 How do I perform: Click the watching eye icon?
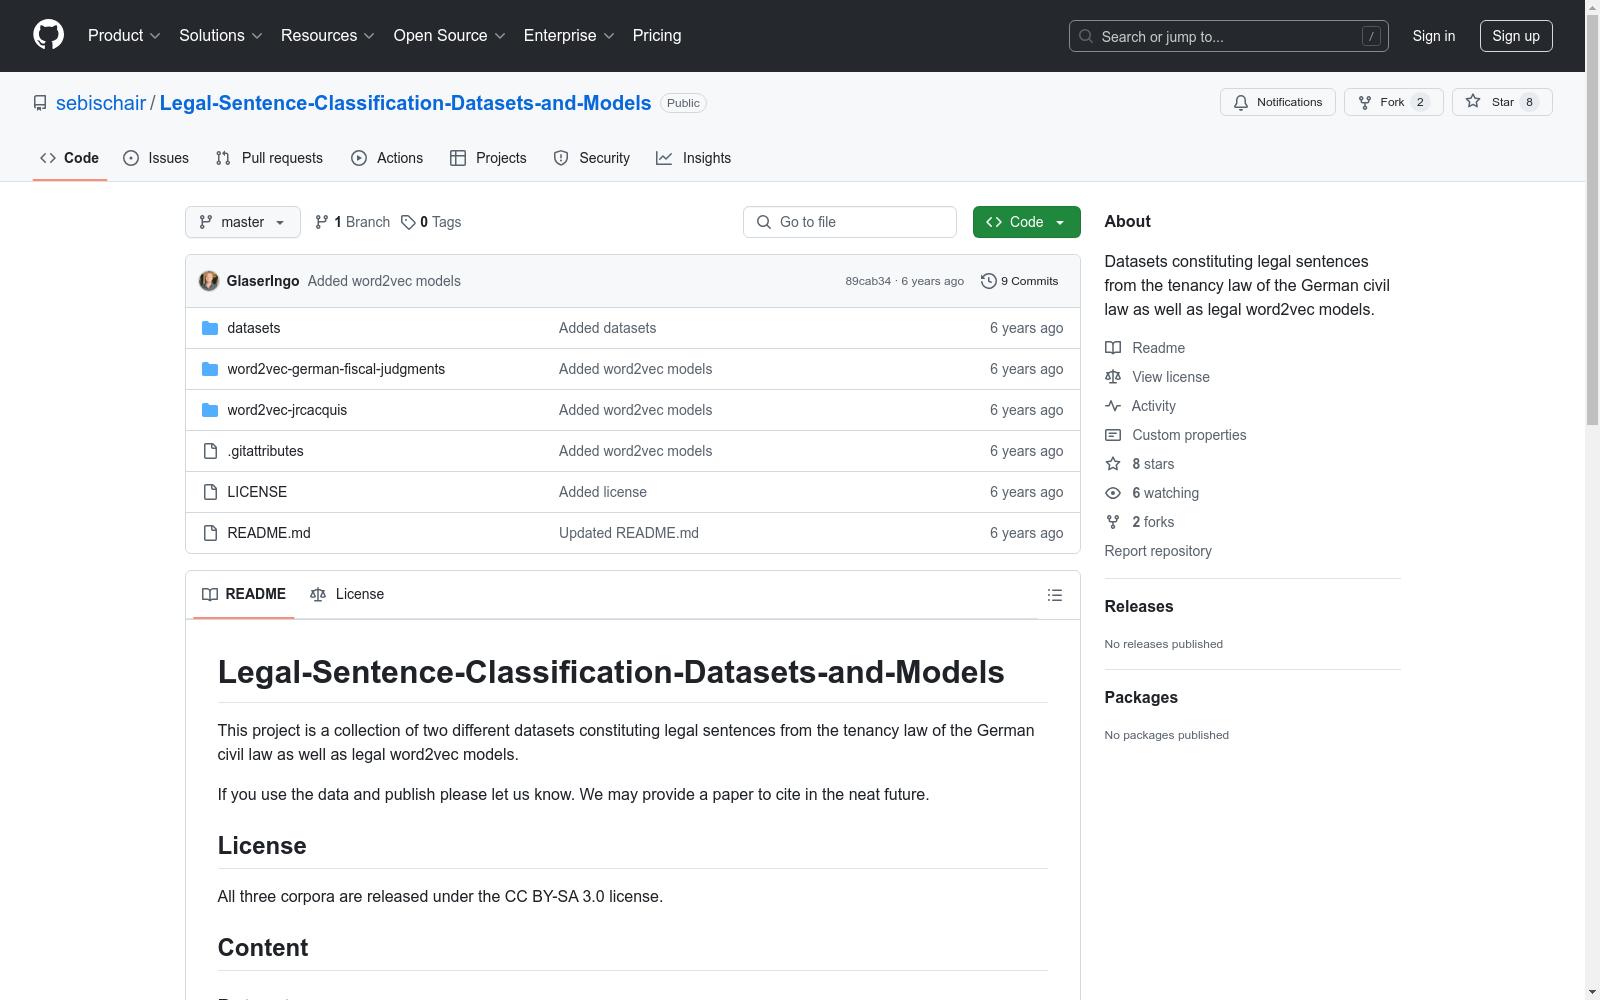(x=1113, y=493)
